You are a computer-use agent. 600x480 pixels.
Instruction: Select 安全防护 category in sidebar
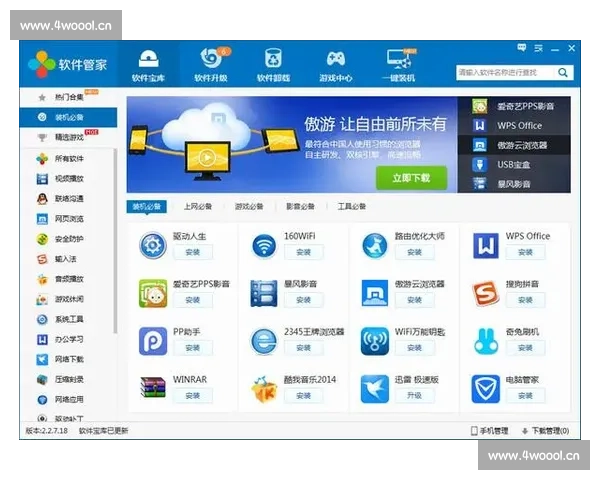click(69, 239)
